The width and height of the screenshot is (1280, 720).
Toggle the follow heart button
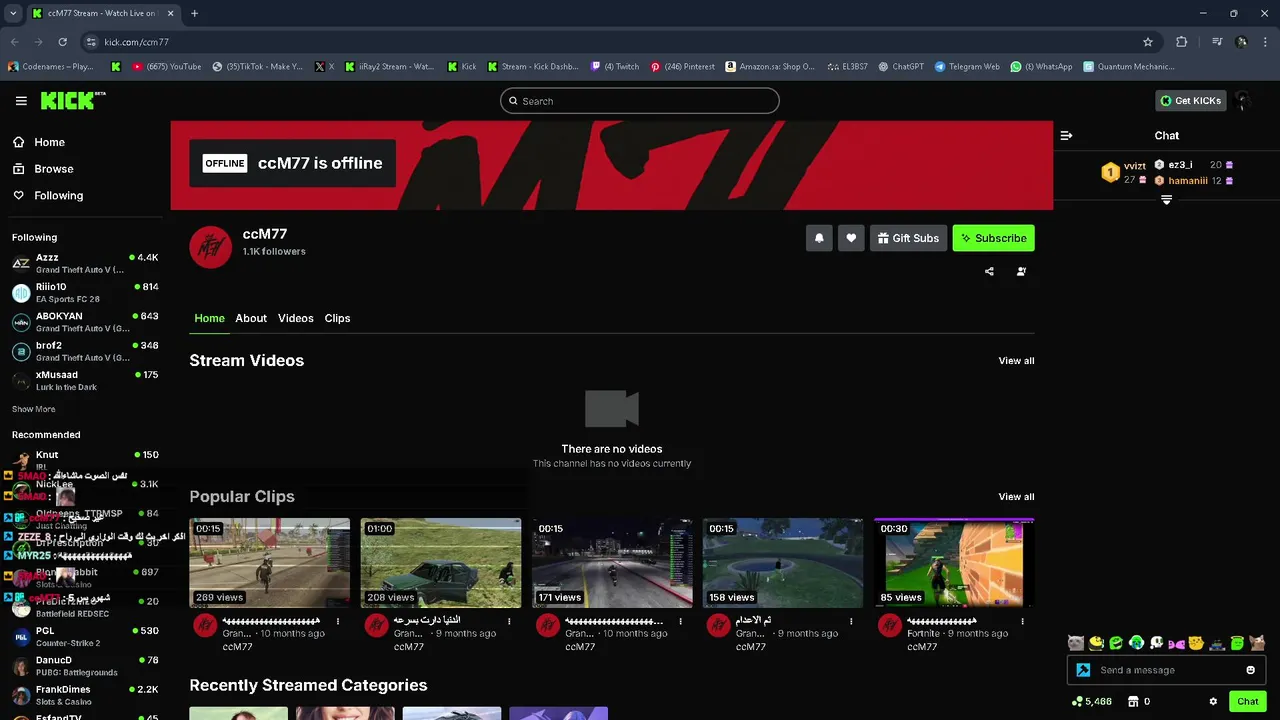[851, 238]
